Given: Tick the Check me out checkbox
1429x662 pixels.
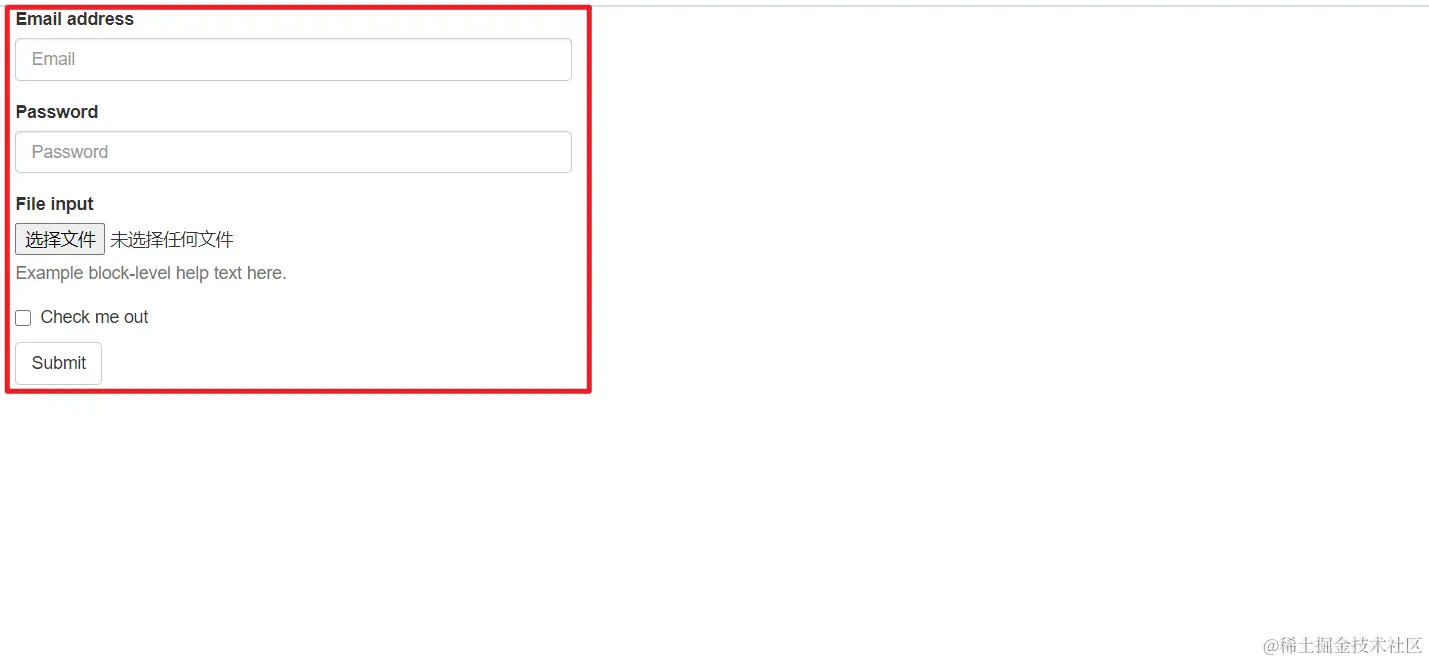Looking at the screenshot, I should 23,318.
